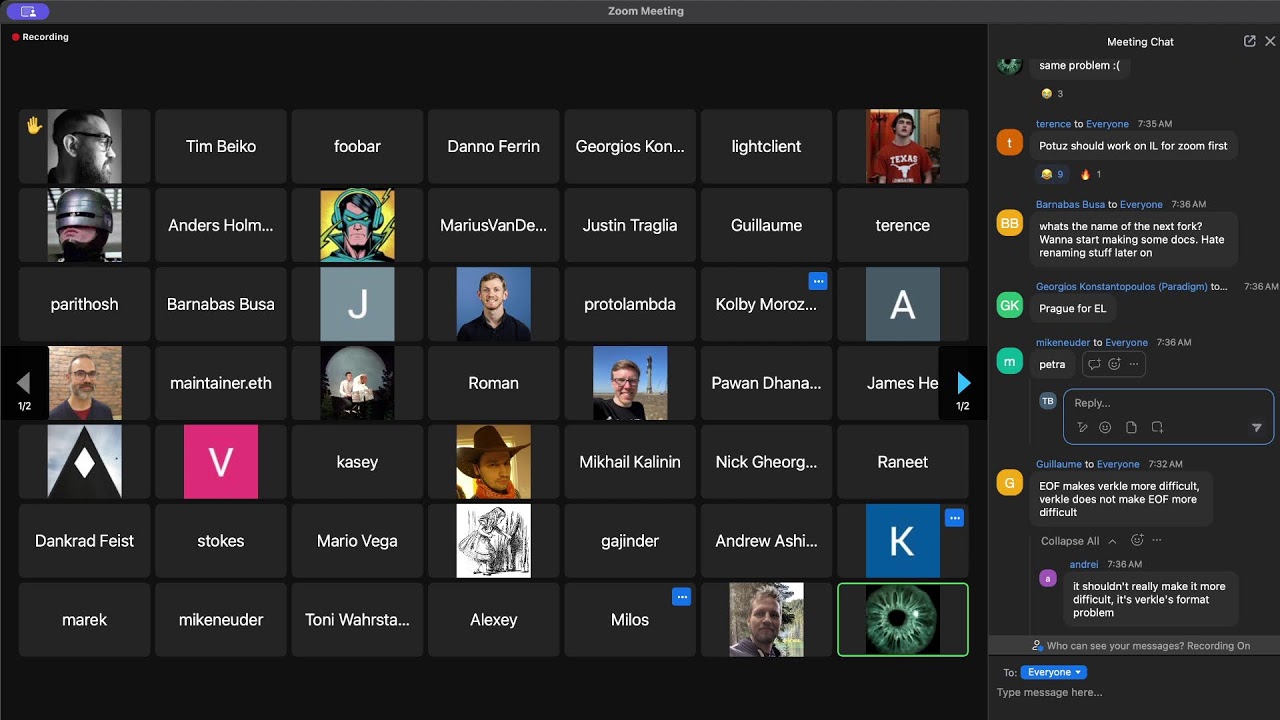Select the letter J avatar tile
This screenshot has width=1280, height=720.
tap(357, 304)
